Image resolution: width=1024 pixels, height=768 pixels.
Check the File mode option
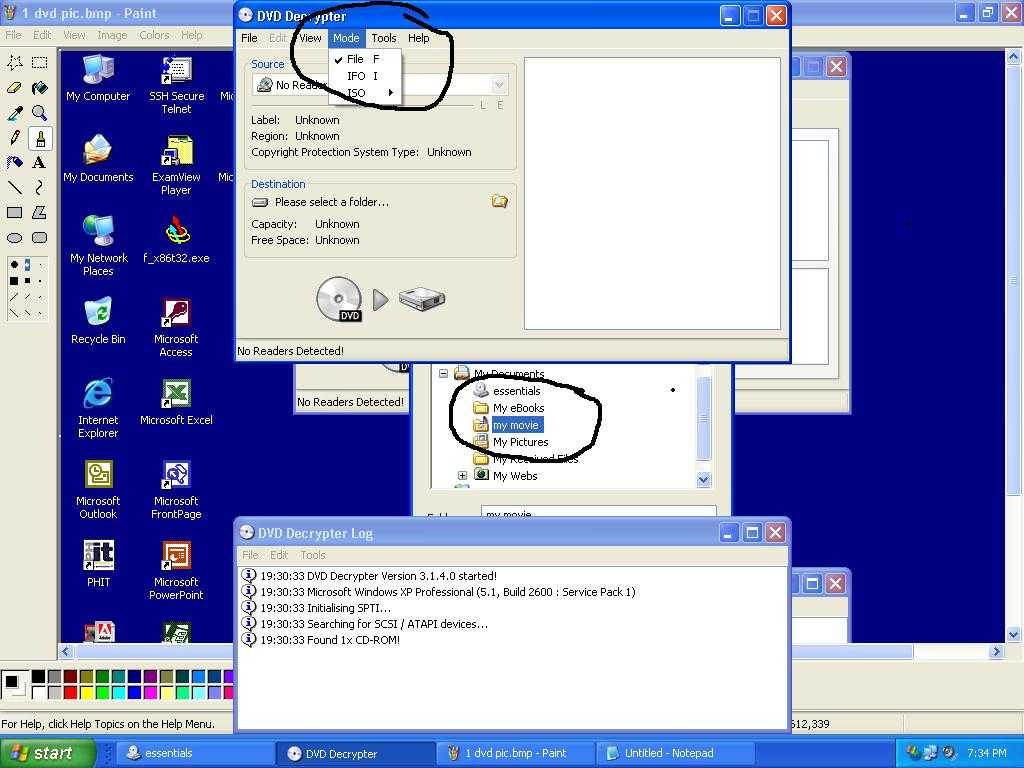click(x=355, y=59)
